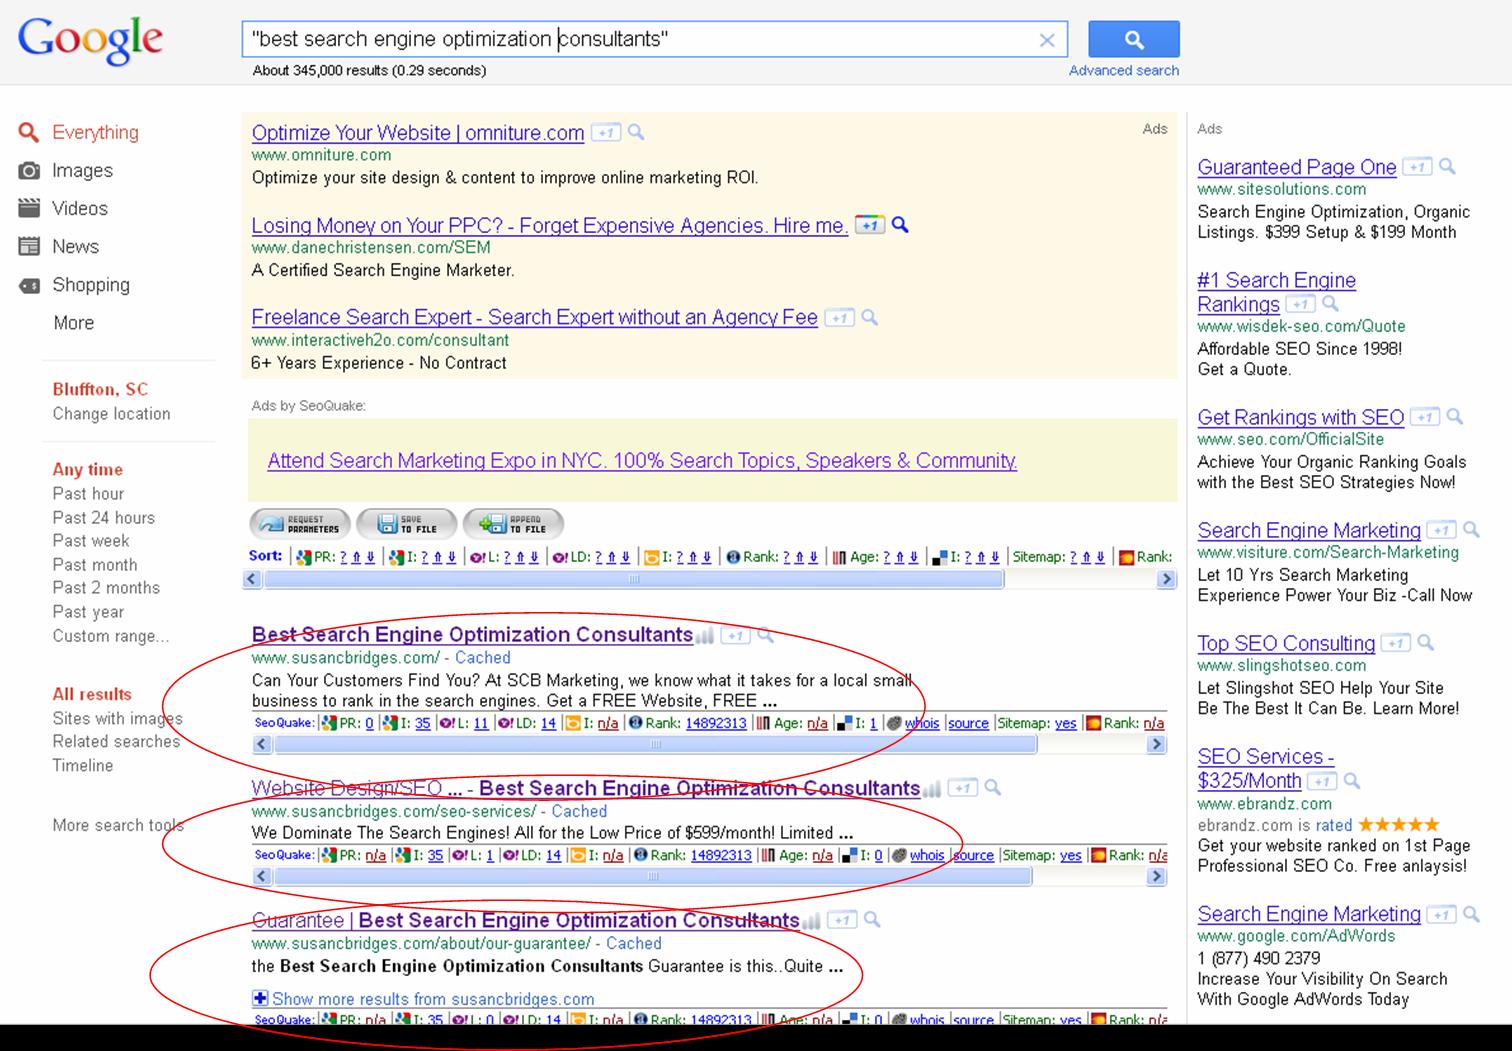Open Custom range time filter

[x=111, y=636]
